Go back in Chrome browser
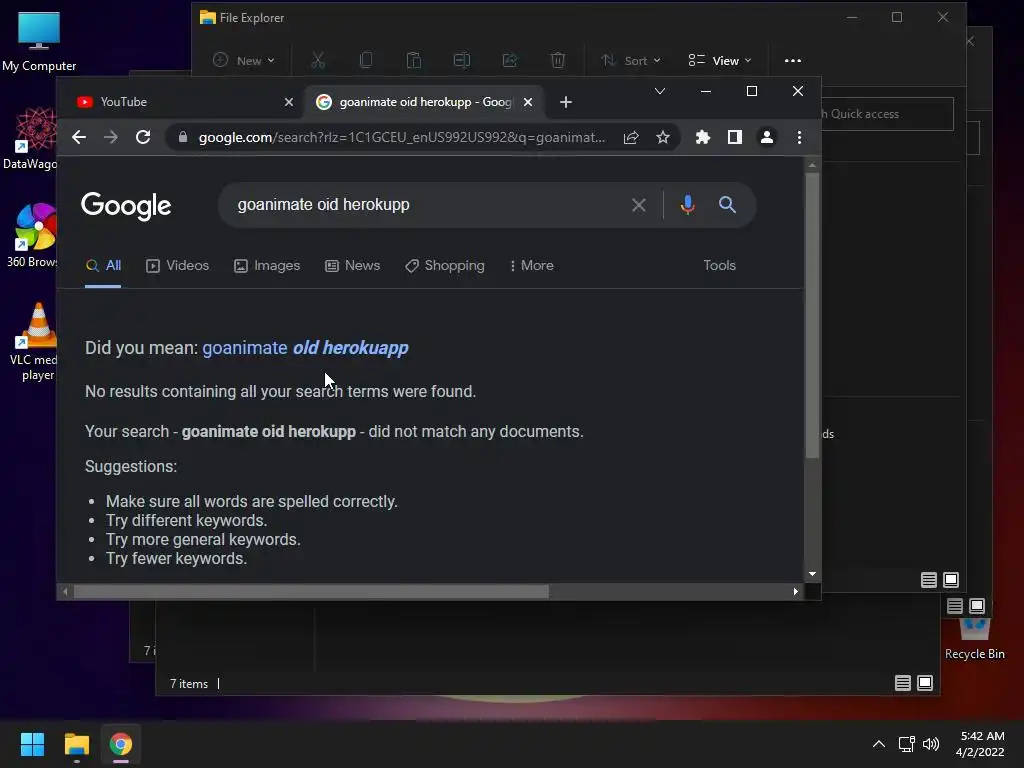This screenshot has width=1024, height=768. 79,137
